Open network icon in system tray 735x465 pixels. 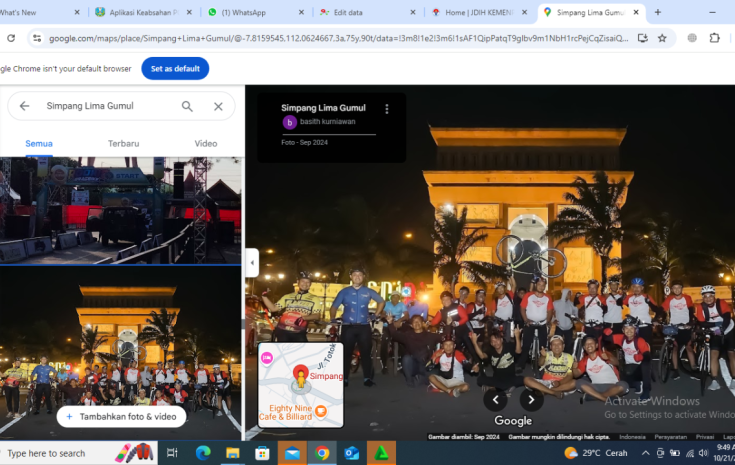690,453
